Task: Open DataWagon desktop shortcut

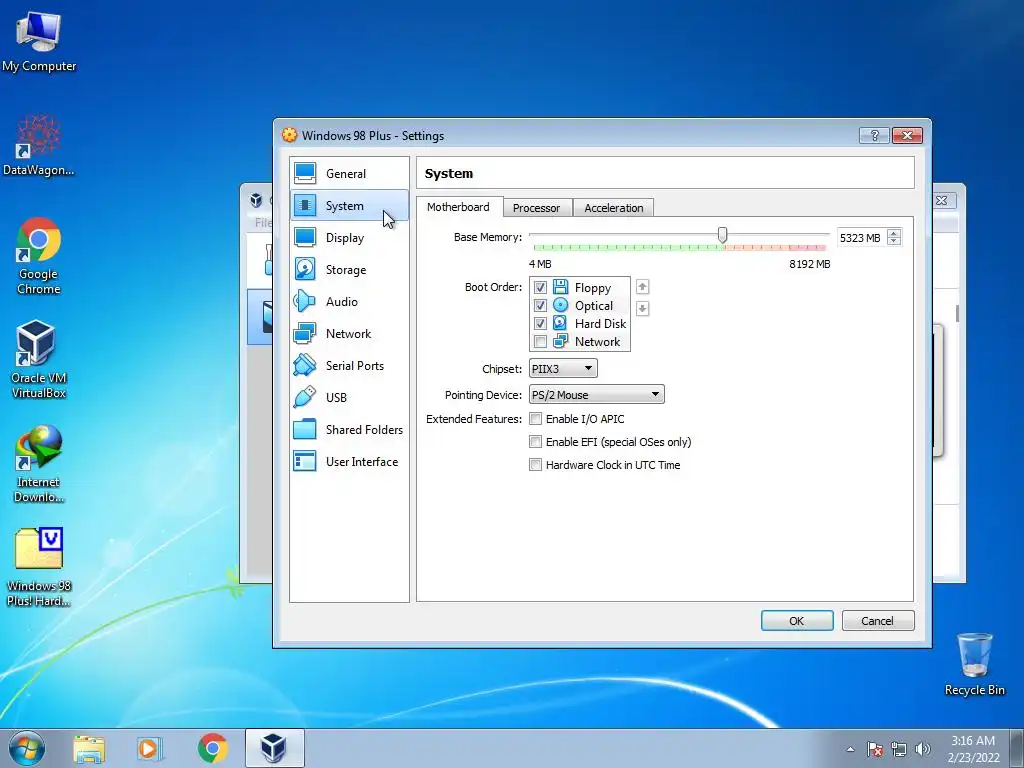Action: 39,145
